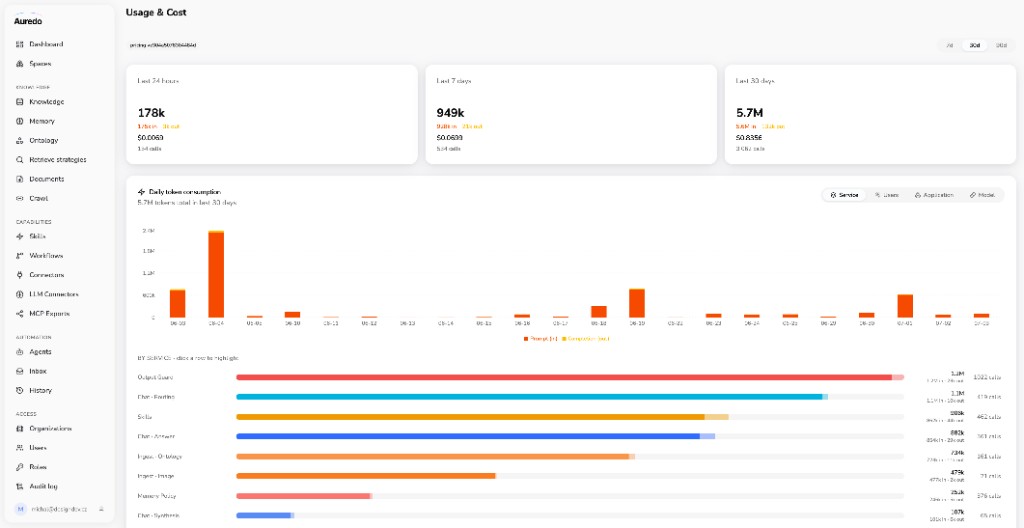
Task: Open the Audit log icon
Action: (x=20, y=487)
